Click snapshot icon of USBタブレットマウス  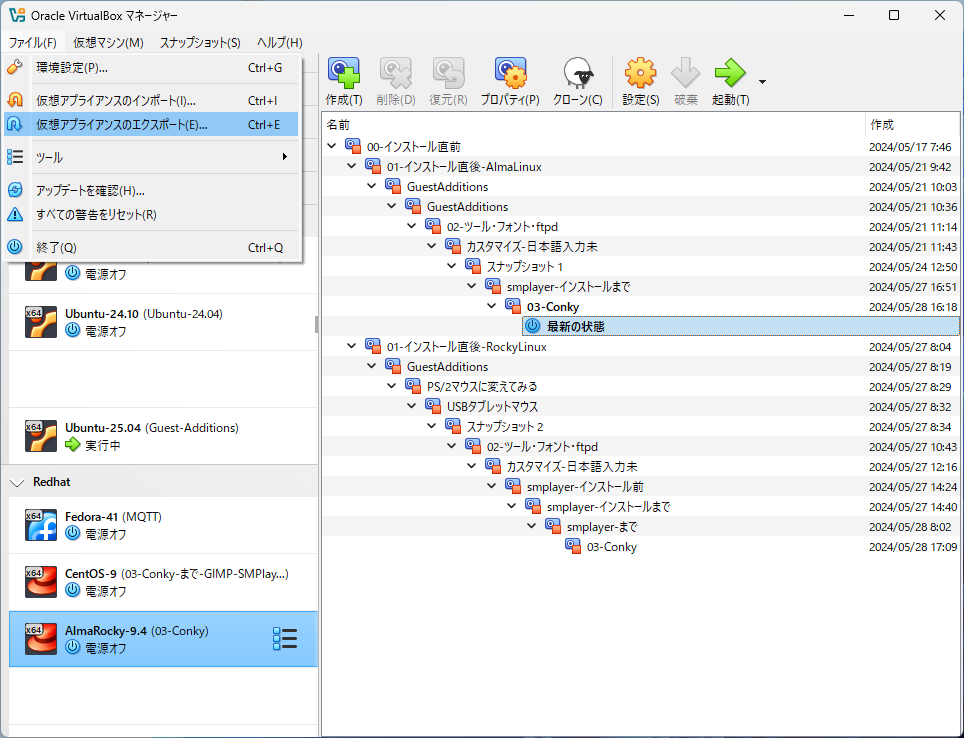[433, 407]
